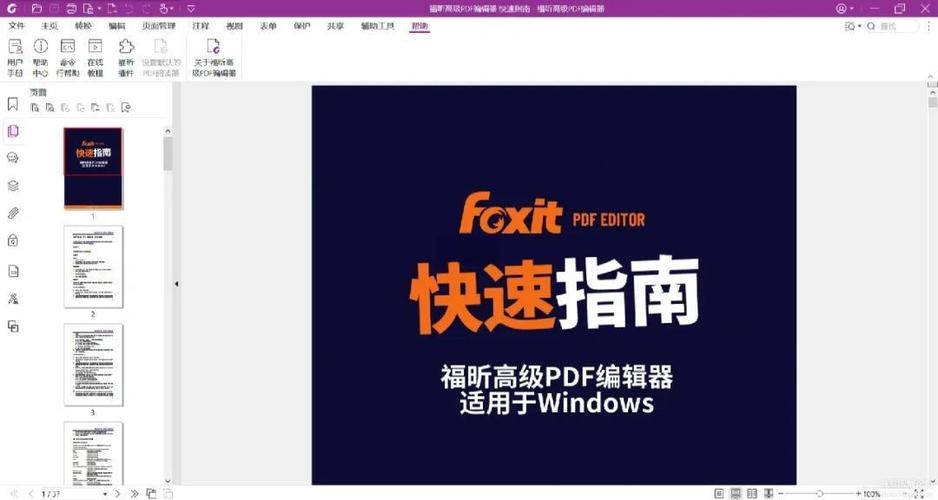Click the Save icon in quick access toolbar
Screen dimensions: 938x500
click(x=54, y=8)
